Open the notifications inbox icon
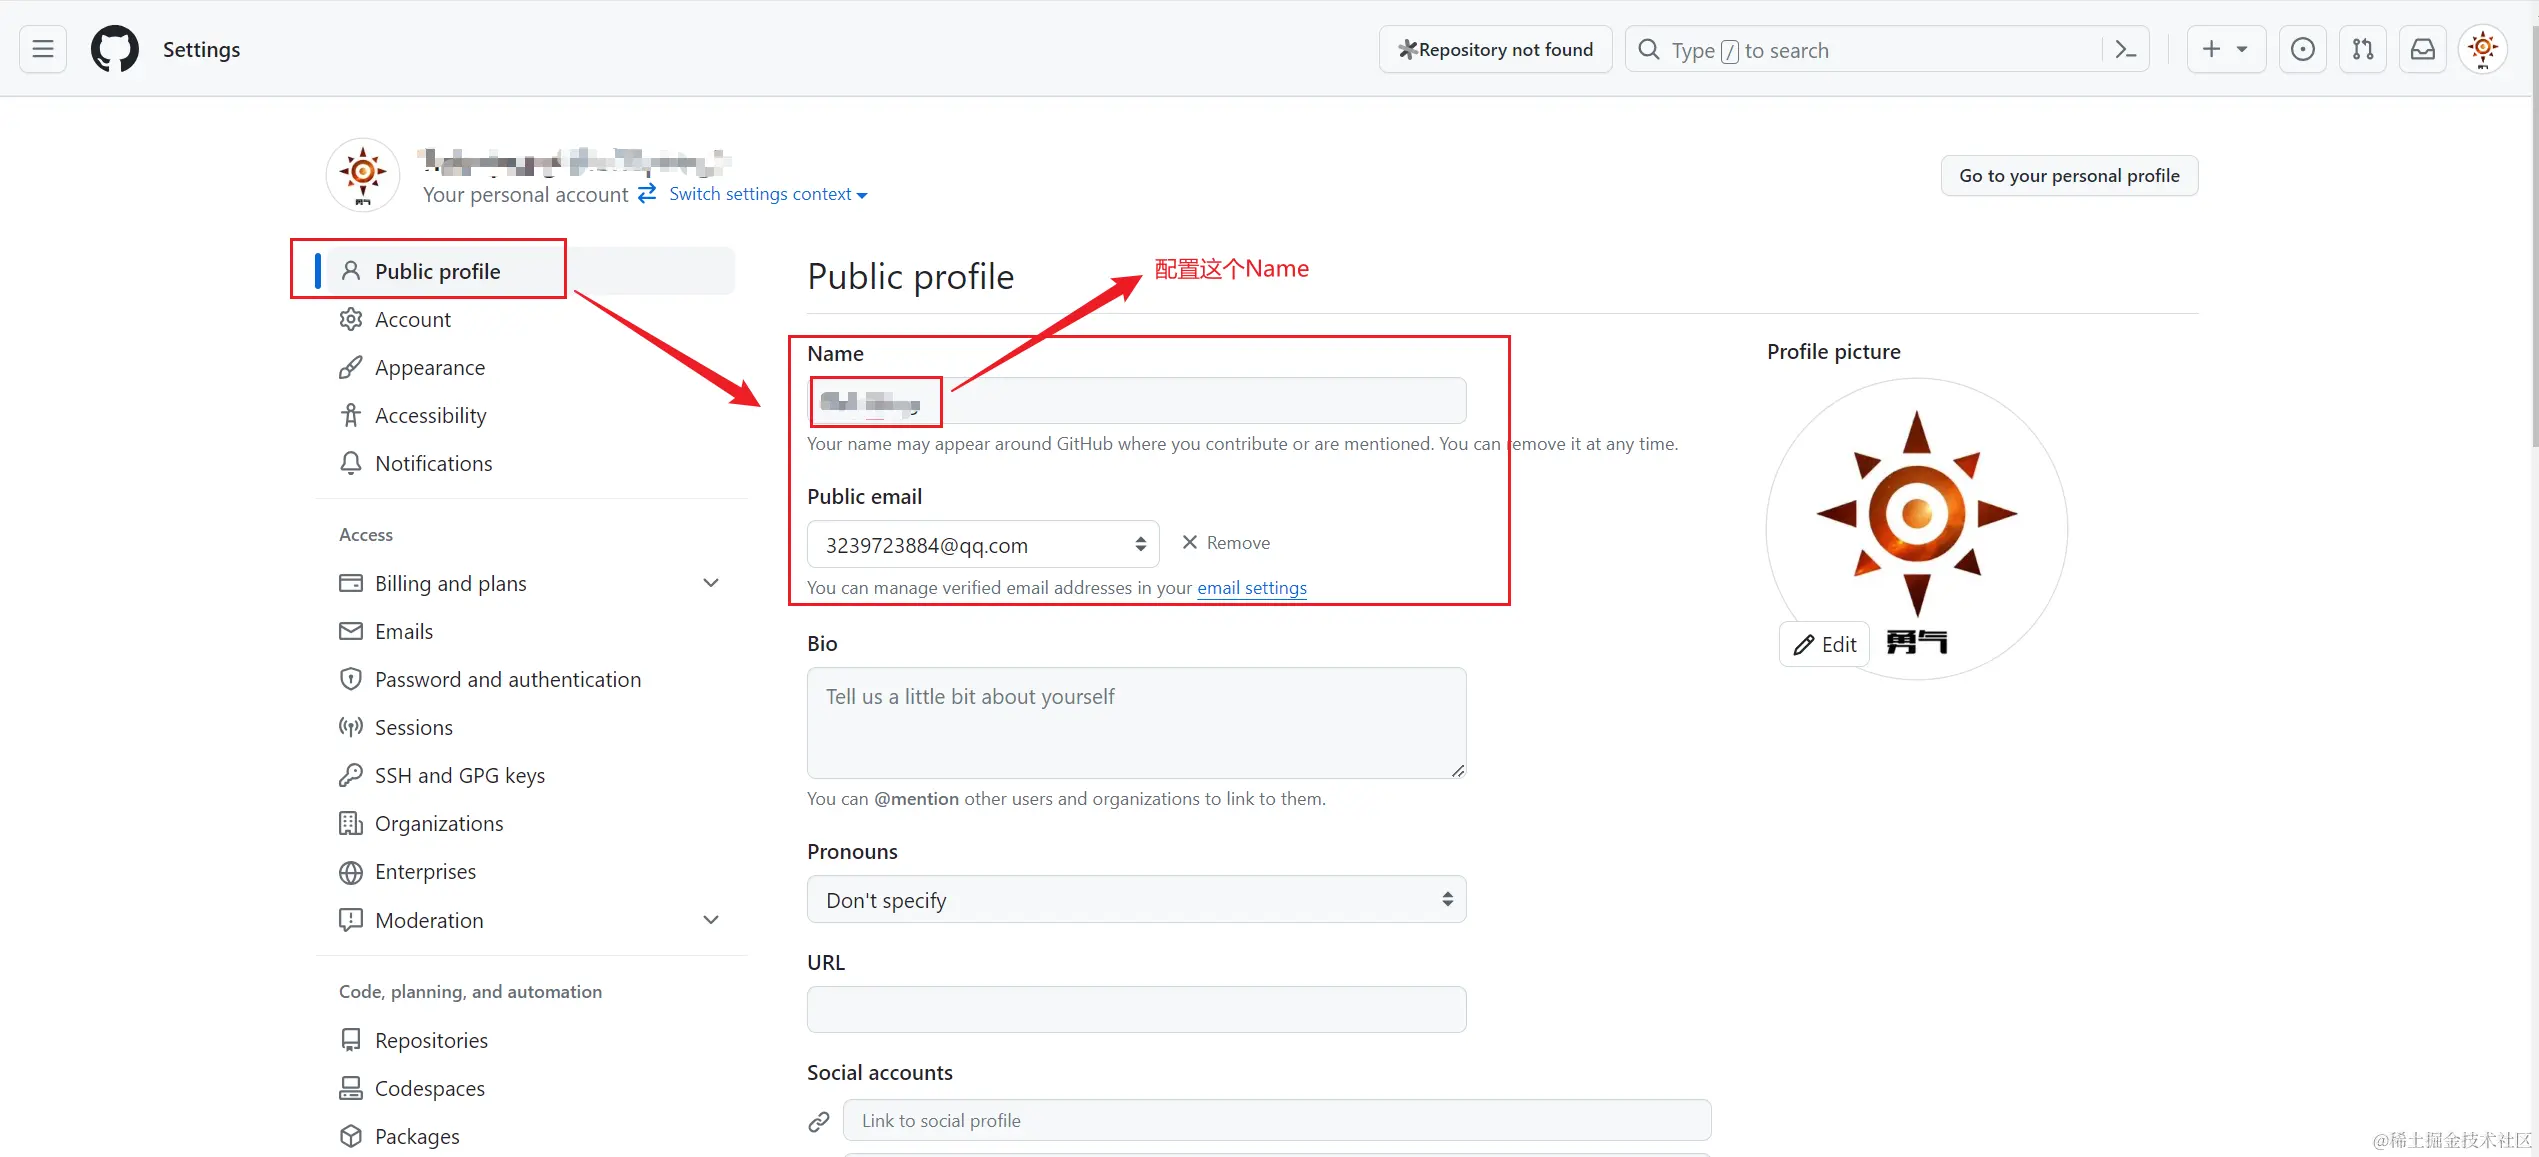Viewport: 2539px width, 1157px height. [2423, 49]
